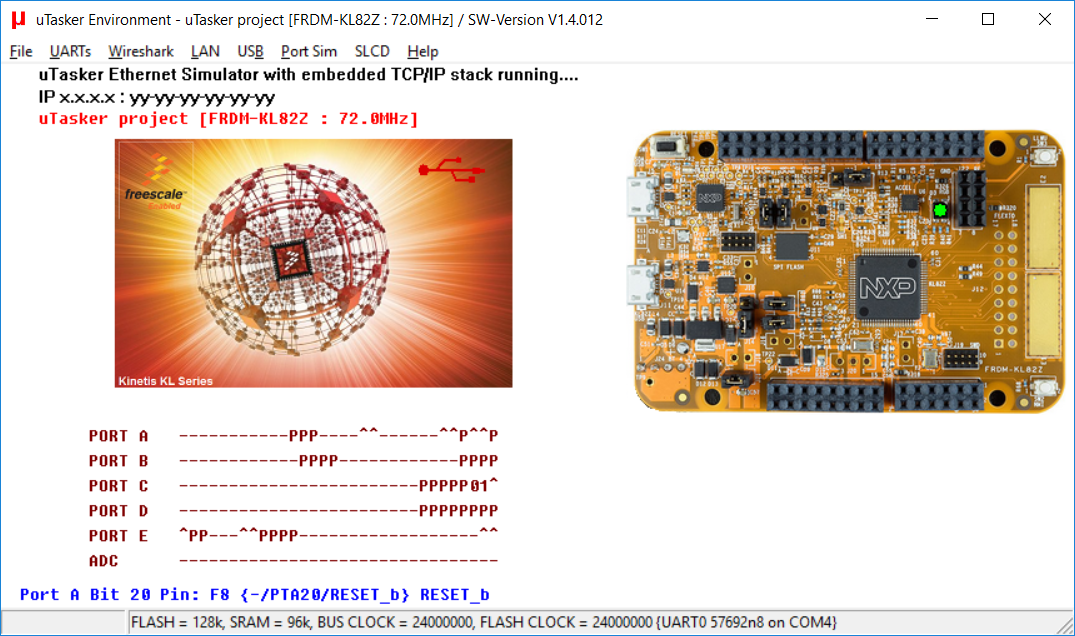The width and height of the screenshot is (1075, 636).
Task: Open the Help menu
Action: 422,51
